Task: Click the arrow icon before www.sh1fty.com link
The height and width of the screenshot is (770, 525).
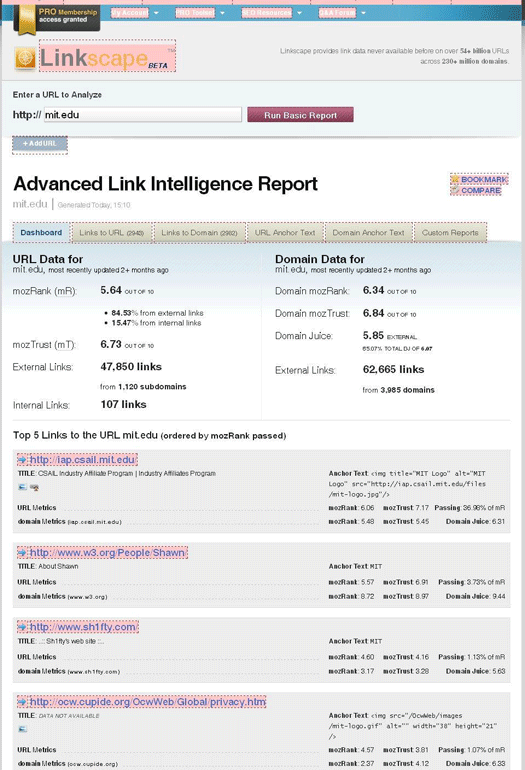Action: [23, 627]
